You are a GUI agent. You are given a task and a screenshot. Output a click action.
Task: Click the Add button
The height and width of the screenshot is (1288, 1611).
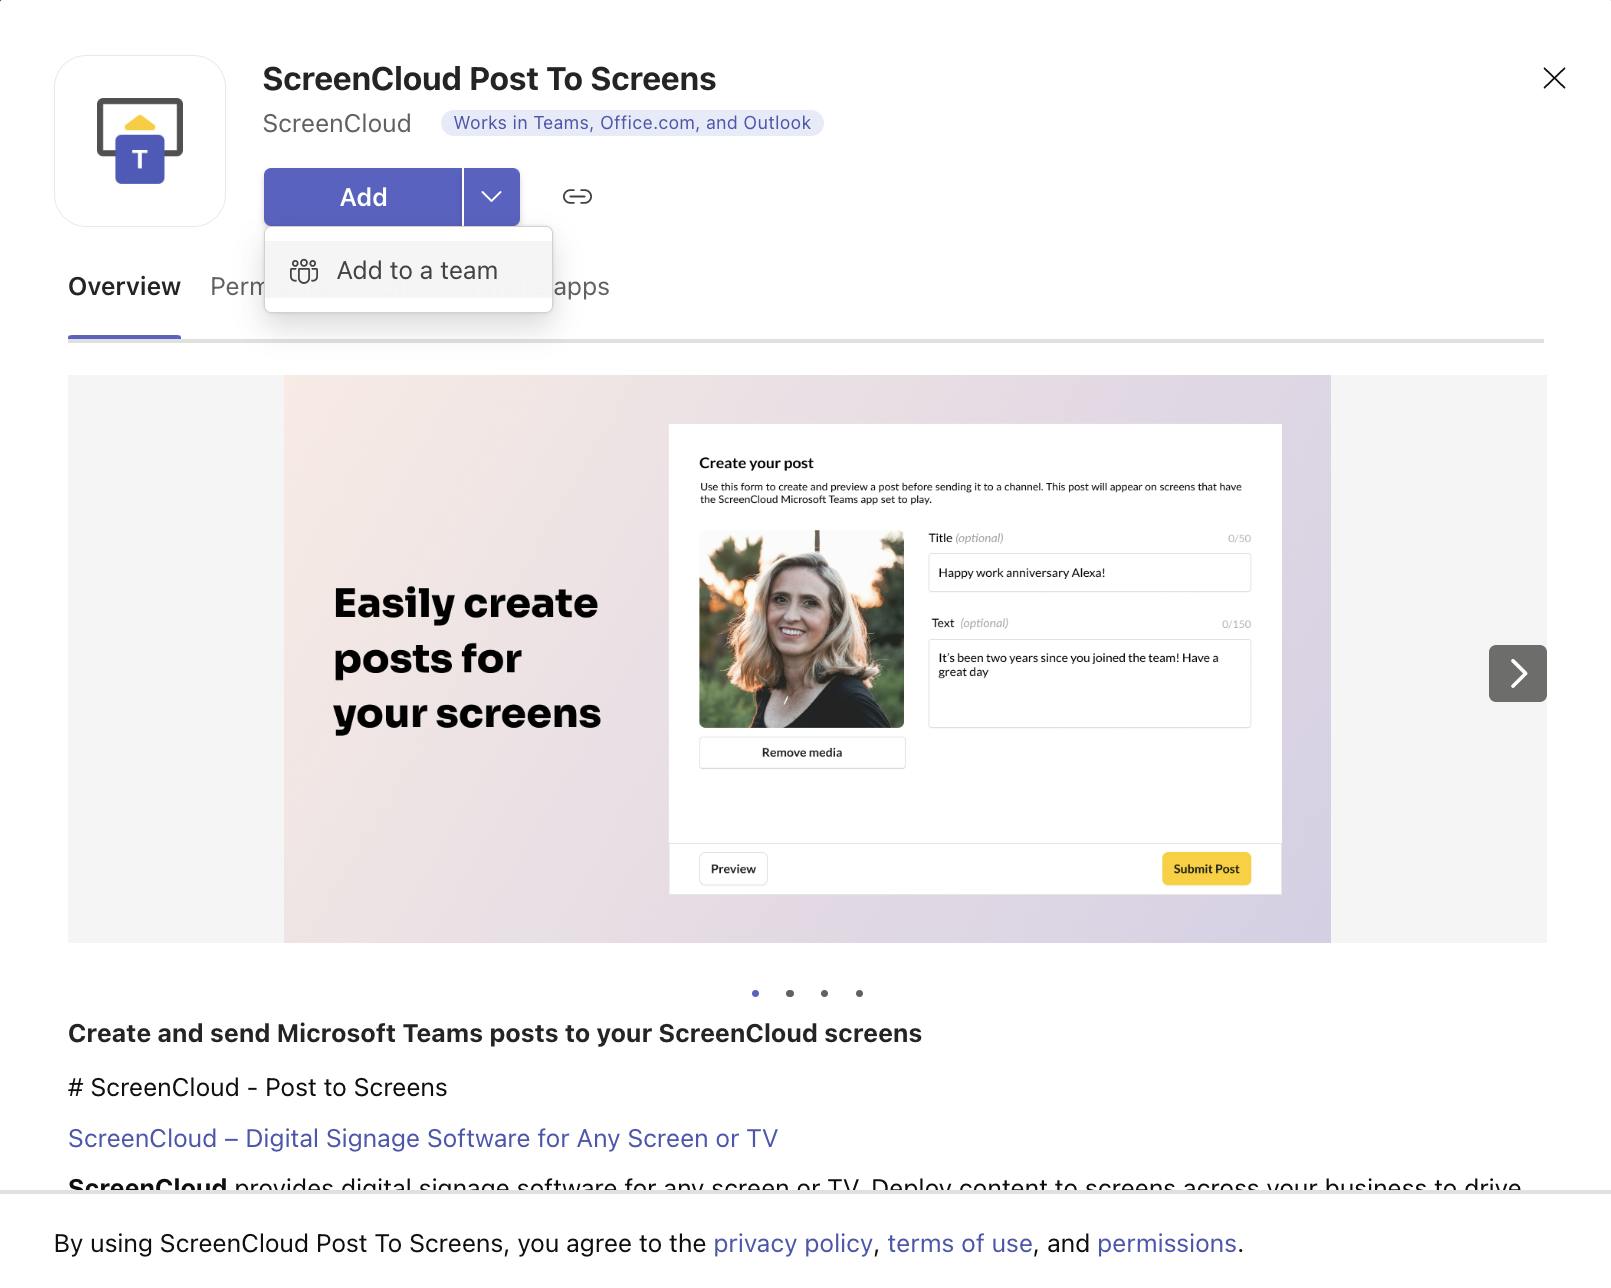[x=363, y=197]
